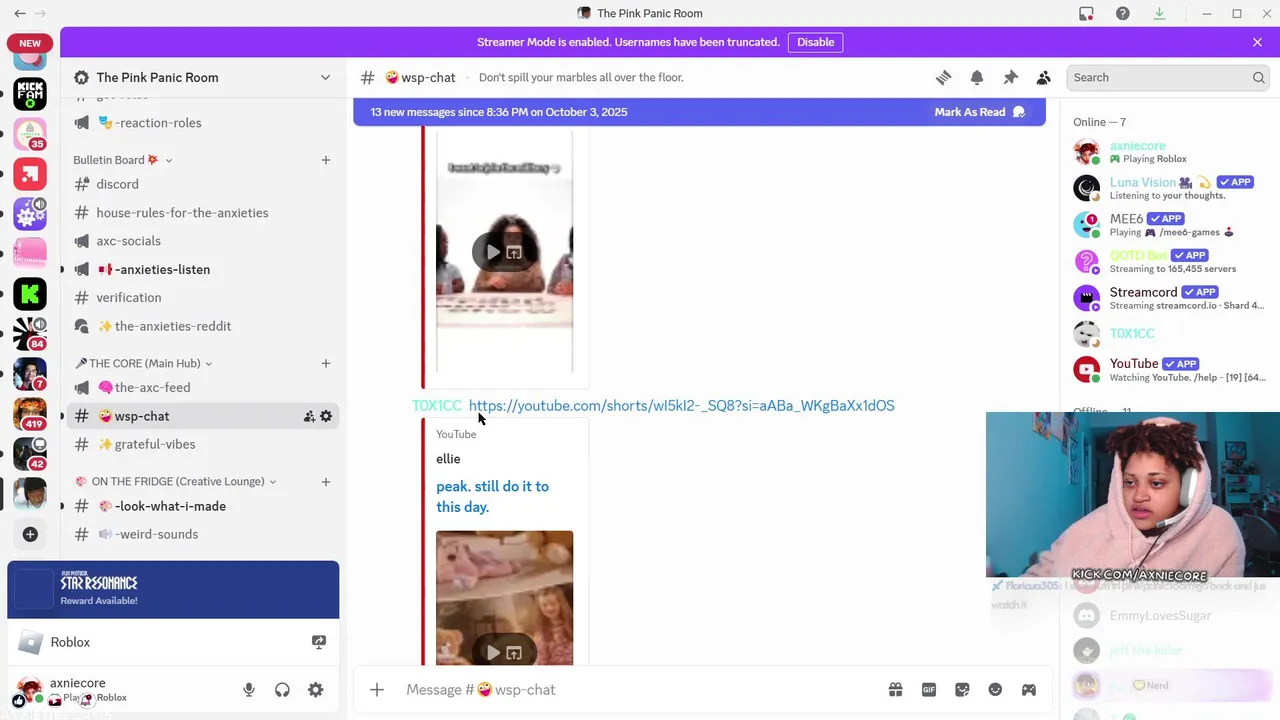
Task: Open the 'peak. still do it to this day.' title
Action: 492,496
